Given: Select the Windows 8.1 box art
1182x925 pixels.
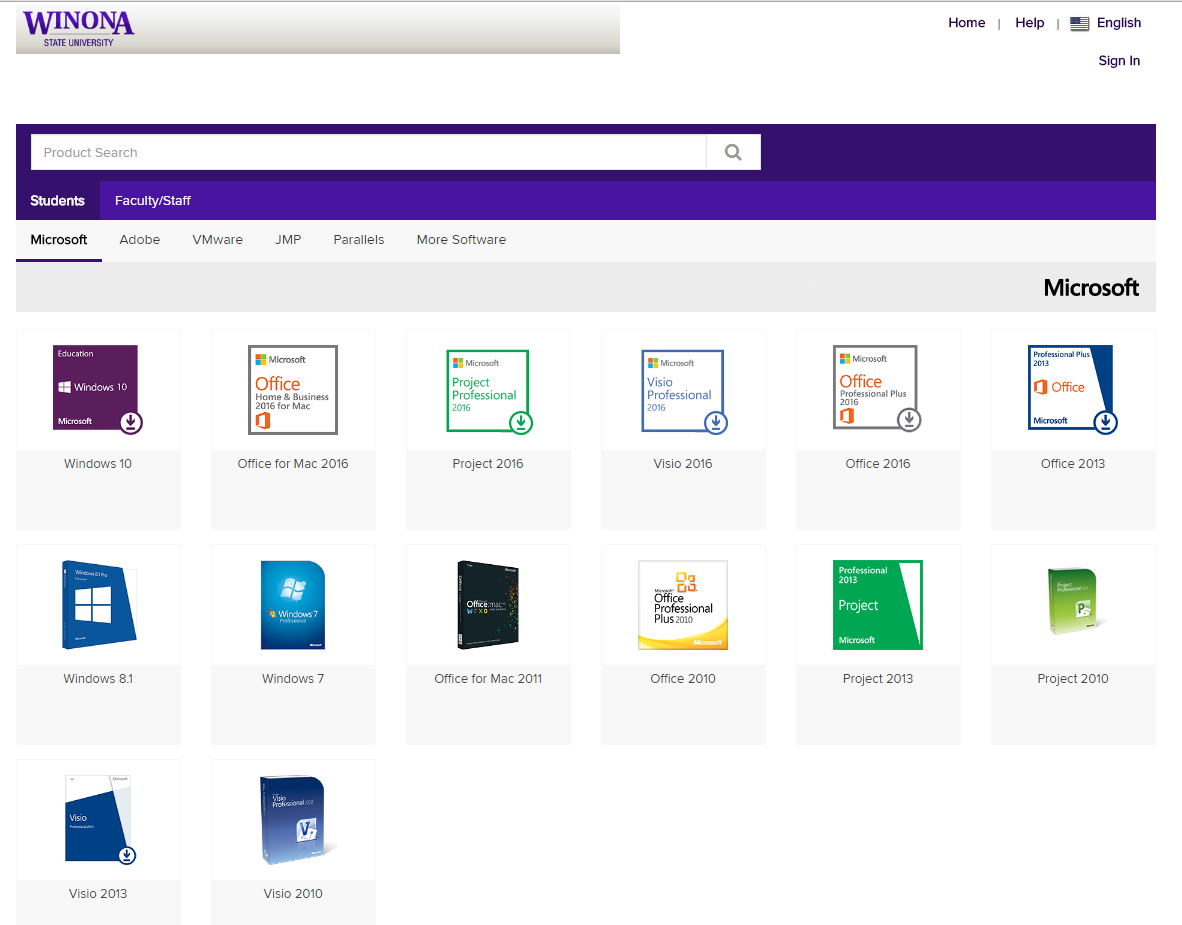Looking at the screenshot, I should [x=98, y=604].
